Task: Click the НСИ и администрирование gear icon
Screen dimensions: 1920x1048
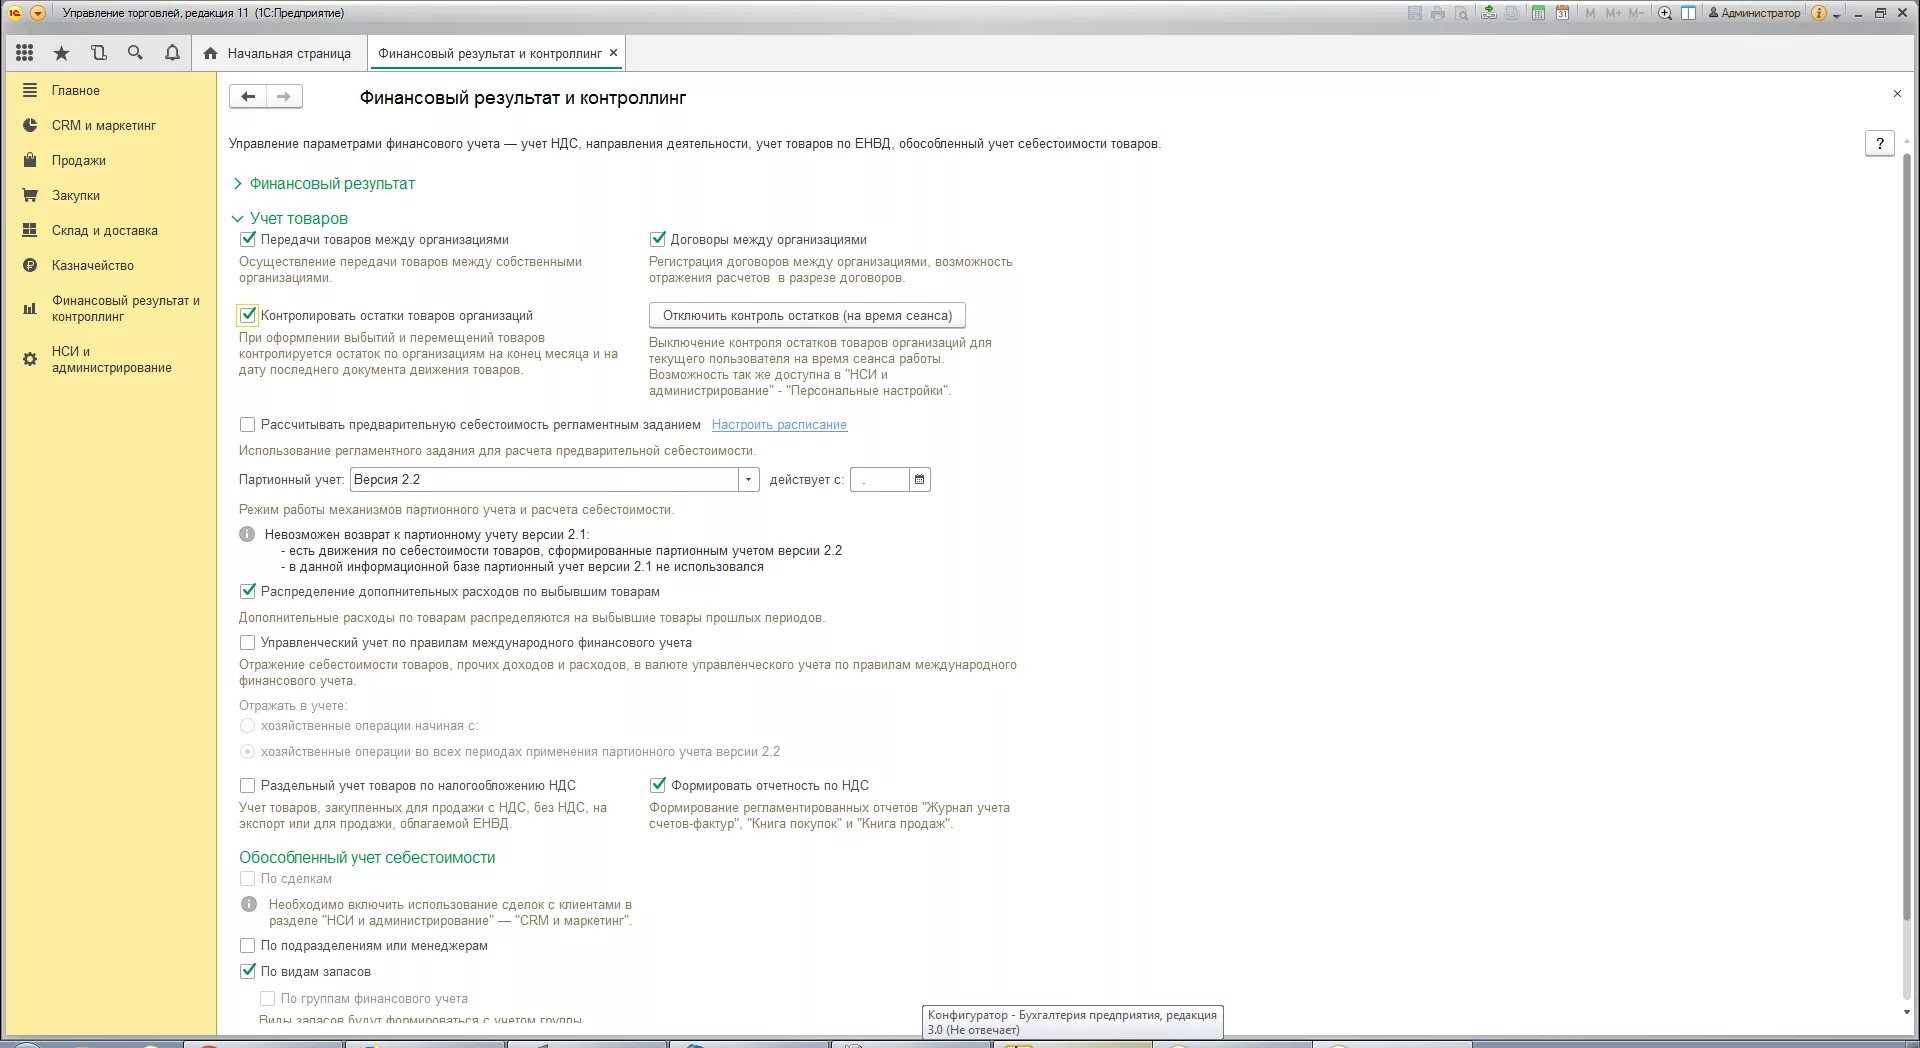Action: pos(30,359)
